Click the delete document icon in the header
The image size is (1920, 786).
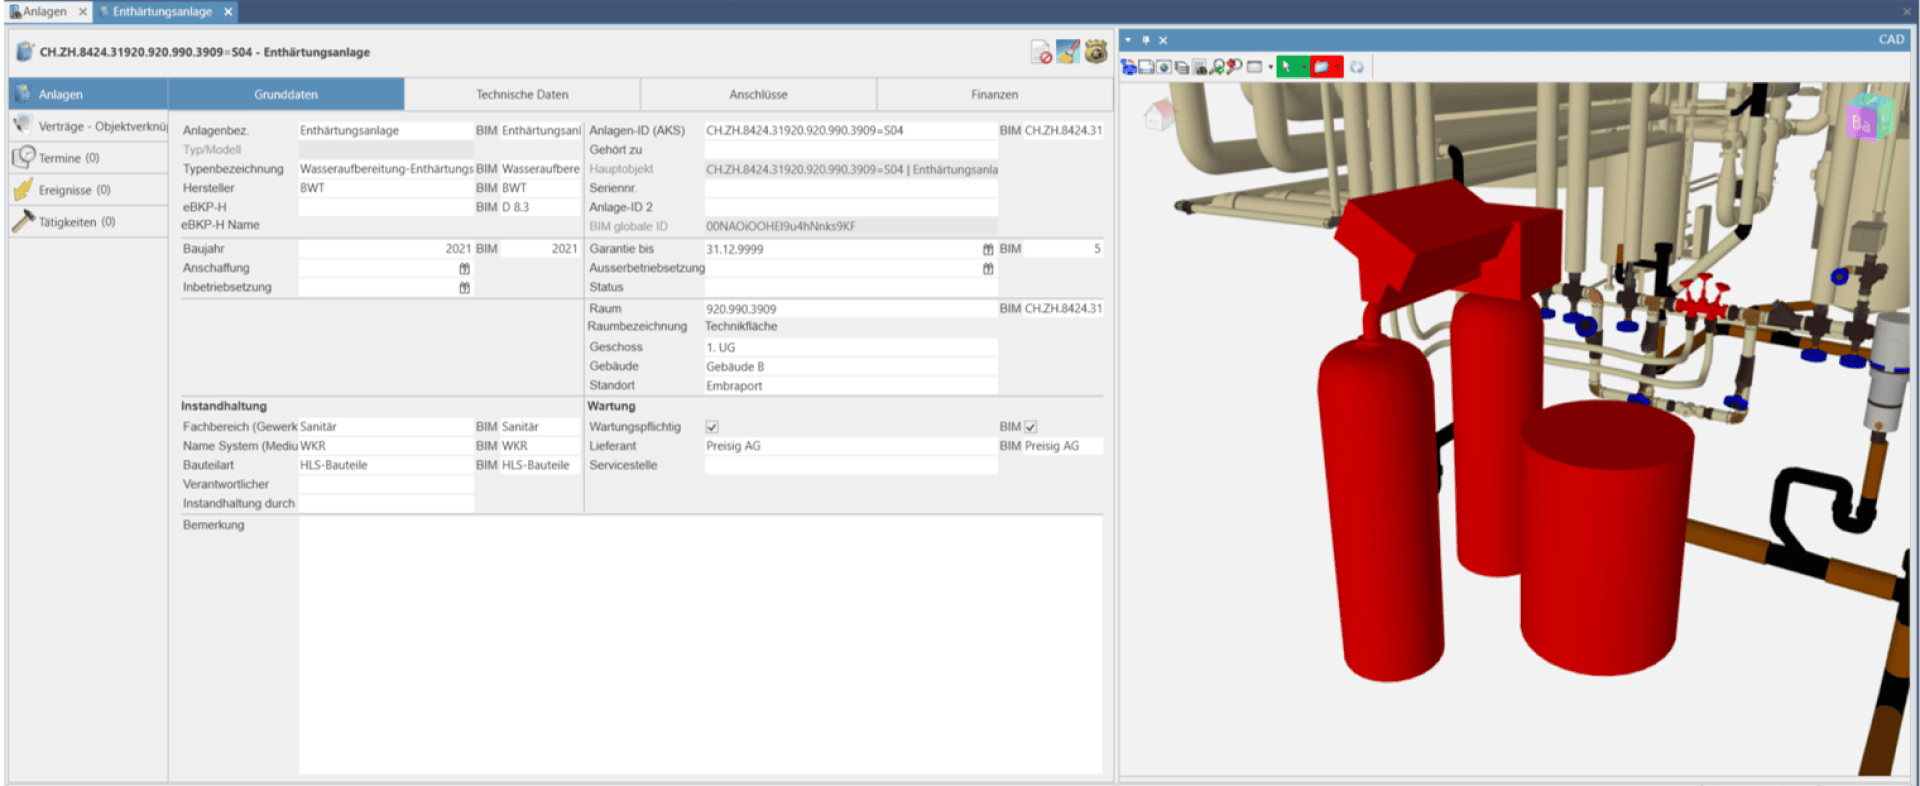click(1041, 52)
